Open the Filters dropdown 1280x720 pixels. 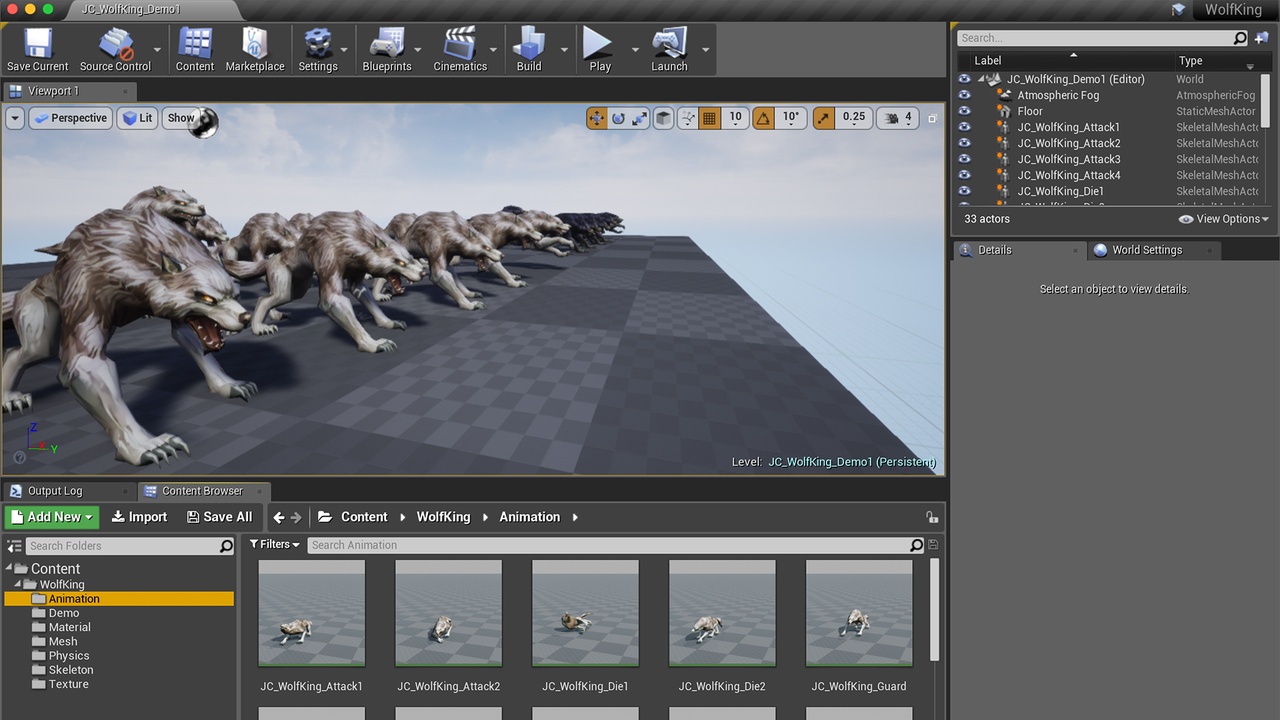274,544
